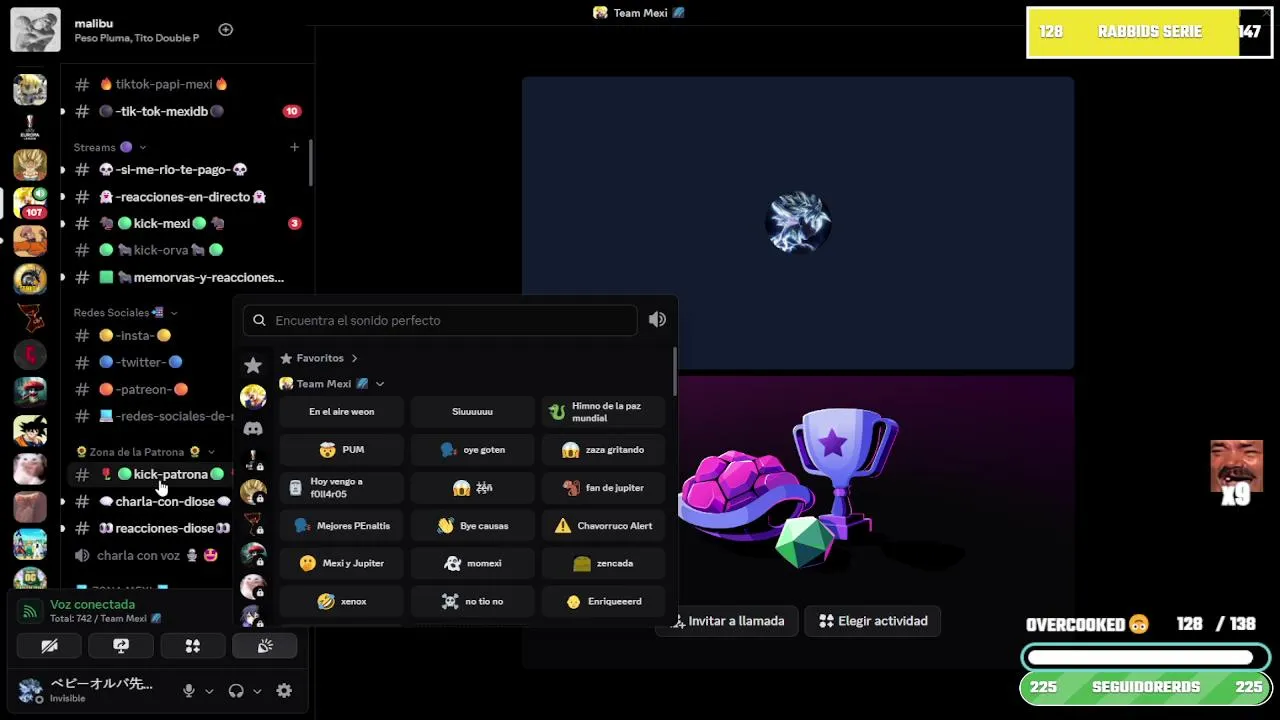Start screen share in voice panel
The width and height of the screenshot is (1280, 720).
coord(121,646)
